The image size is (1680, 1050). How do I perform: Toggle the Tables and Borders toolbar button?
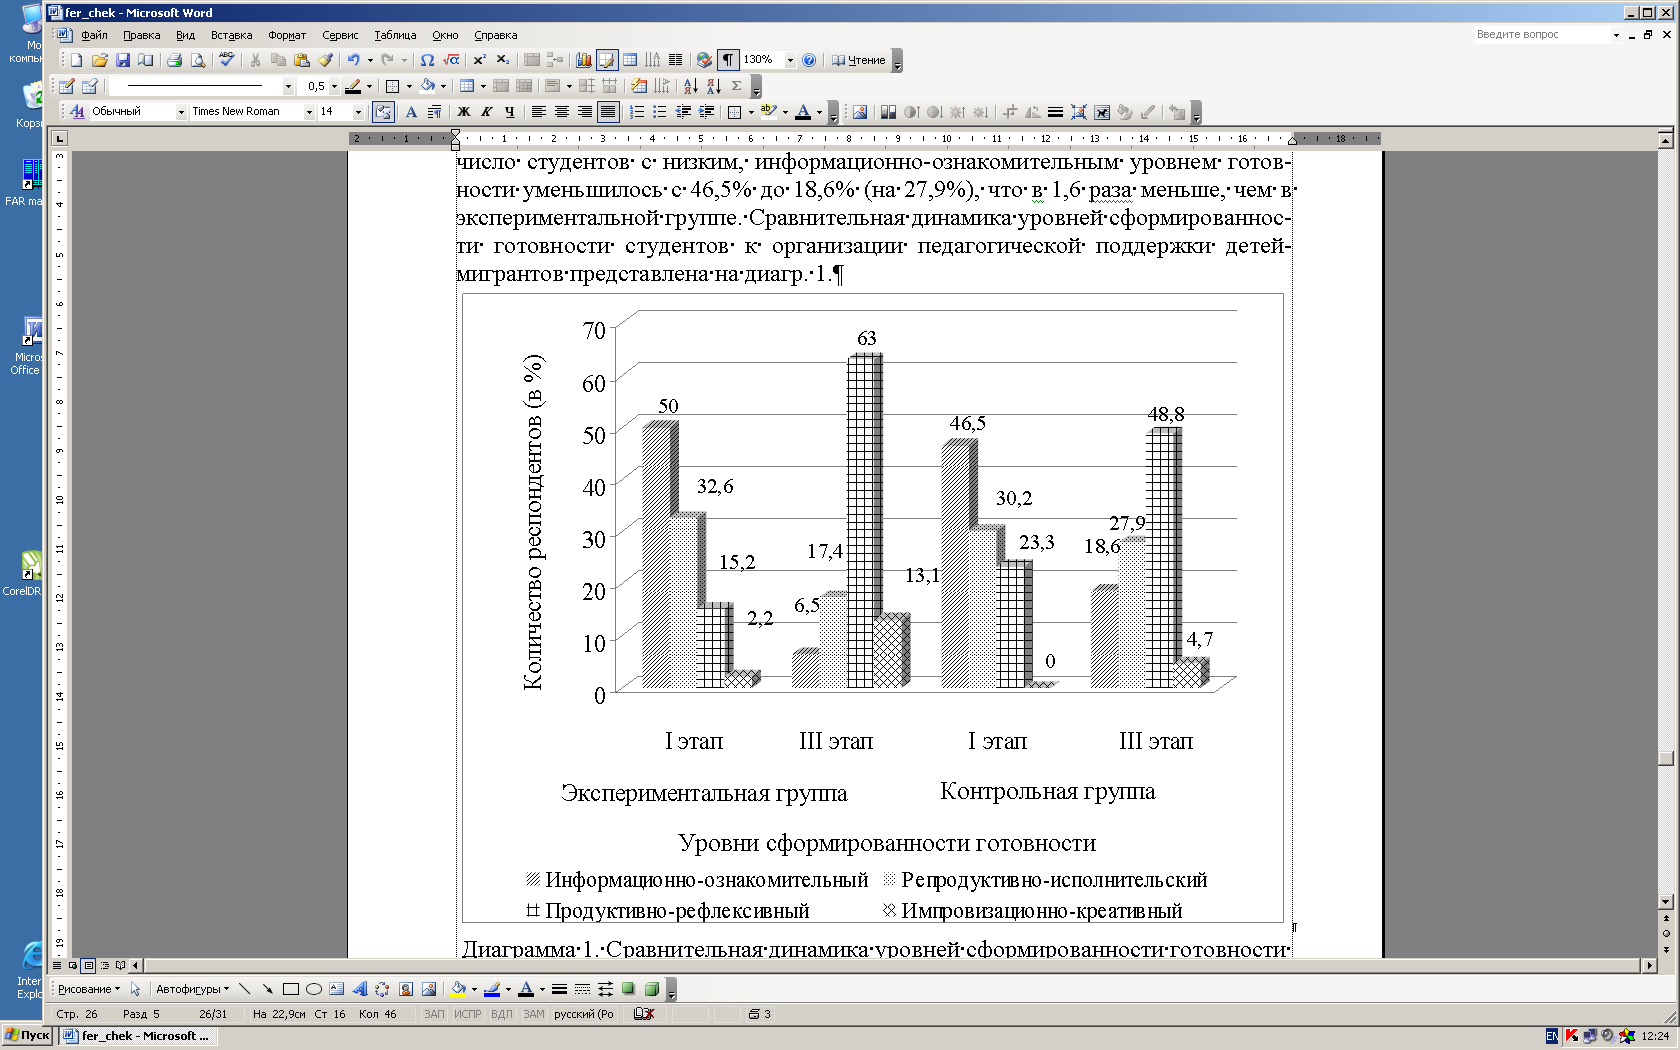point(606,60)
